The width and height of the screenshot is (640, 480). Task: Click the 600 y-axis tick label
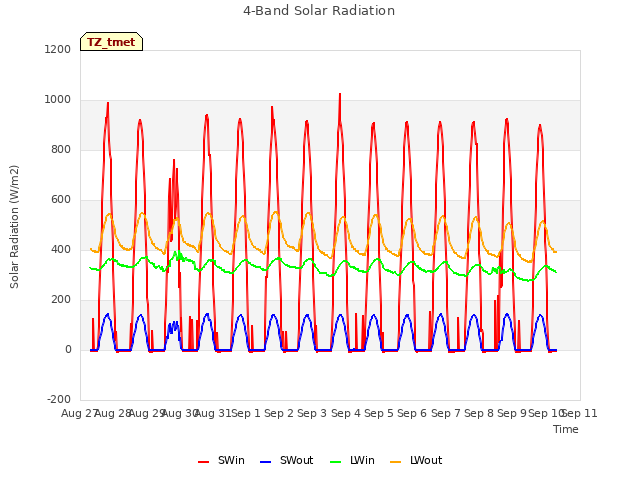coord(61,200)
